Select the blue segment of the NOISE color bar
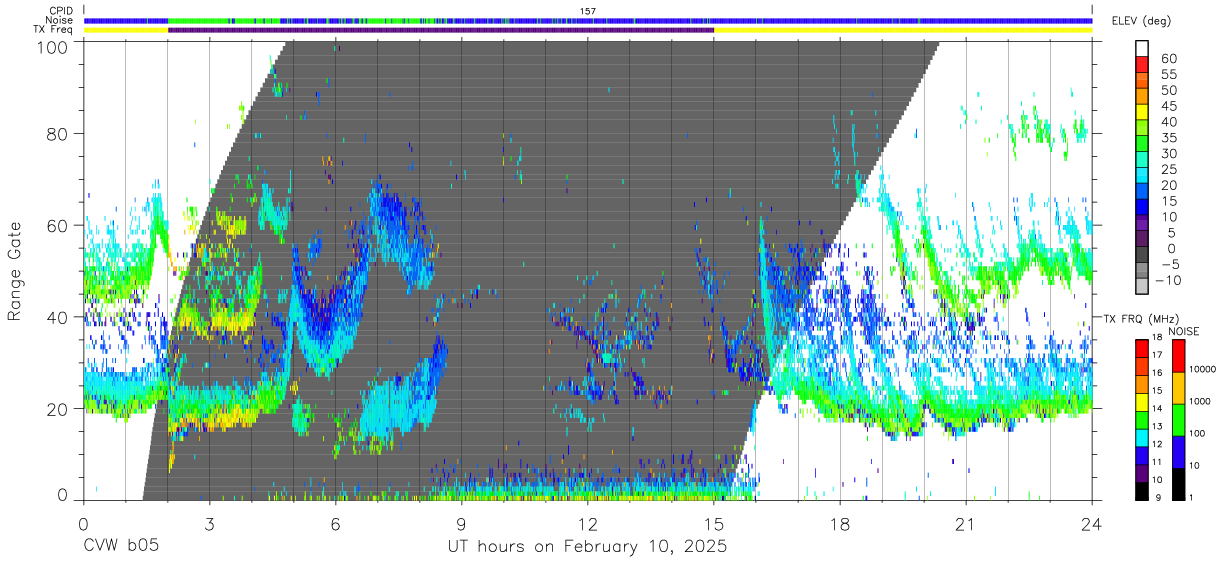 pyautogui.click(x=1177, y=451)
